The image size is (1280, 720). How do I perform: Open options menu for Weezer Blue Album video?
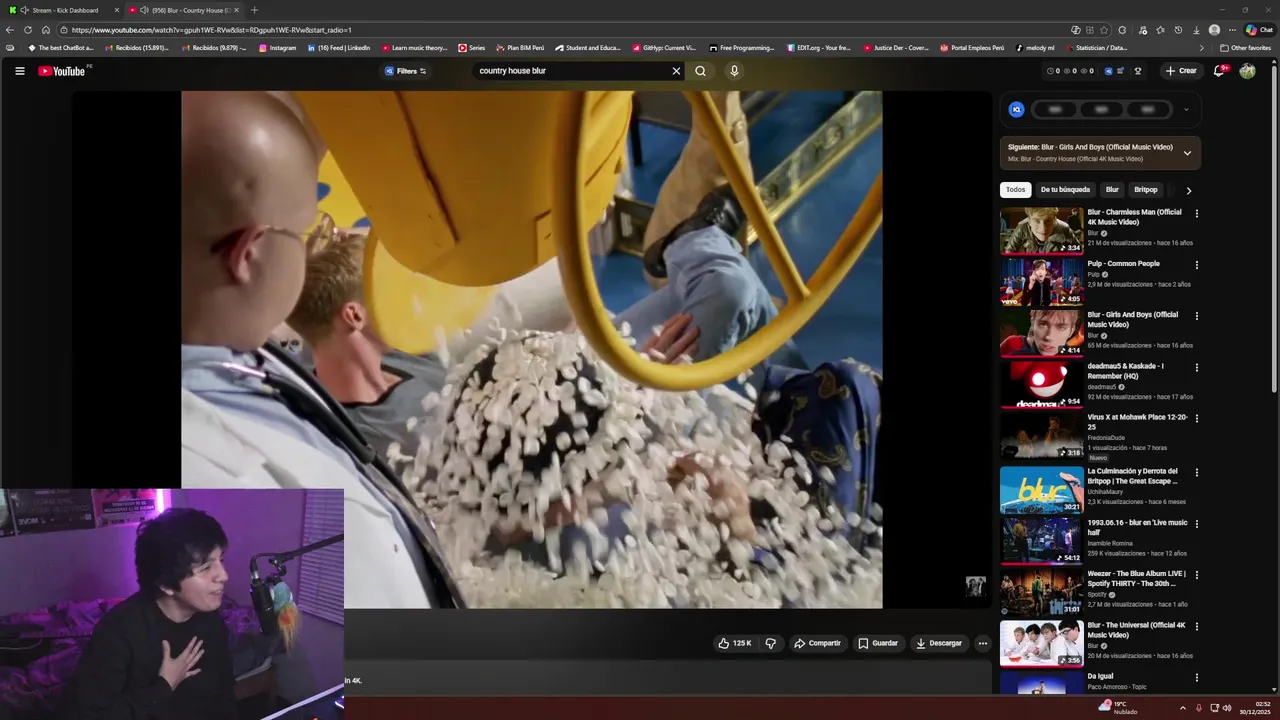[x=1196, y=575]
